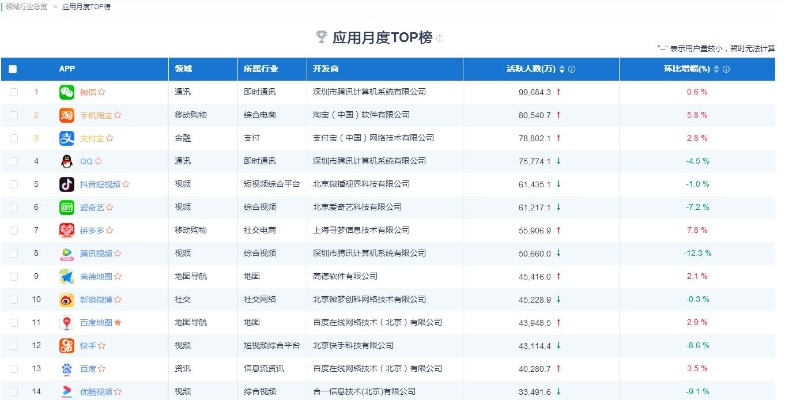Sort by 环比增幅(%) using sort arrows
This screenshot has height=400, width=785.
coord(716,69)
